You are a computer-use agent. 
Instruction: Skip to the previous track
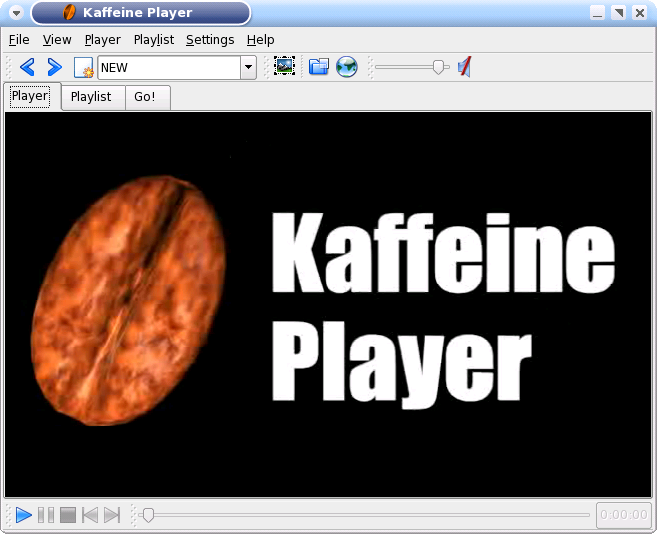point(90,515)
